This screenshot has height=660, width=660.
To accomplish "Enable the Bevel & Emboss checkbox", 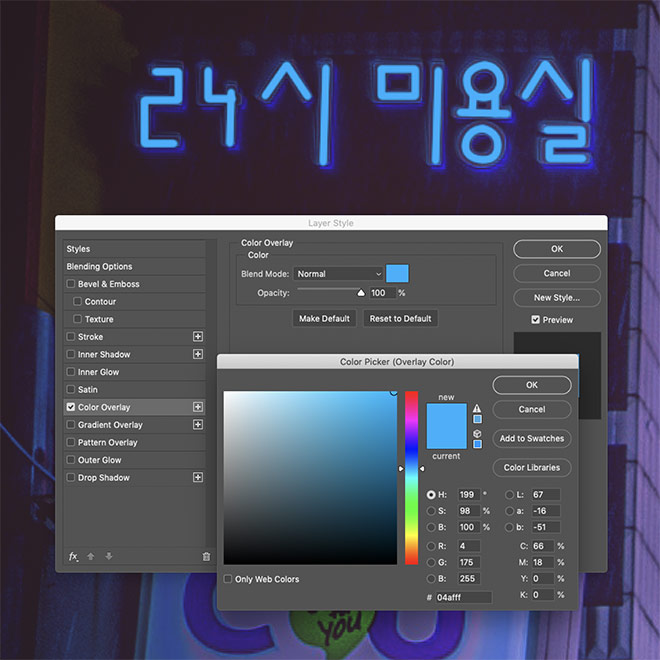I will tap(71, 284).
